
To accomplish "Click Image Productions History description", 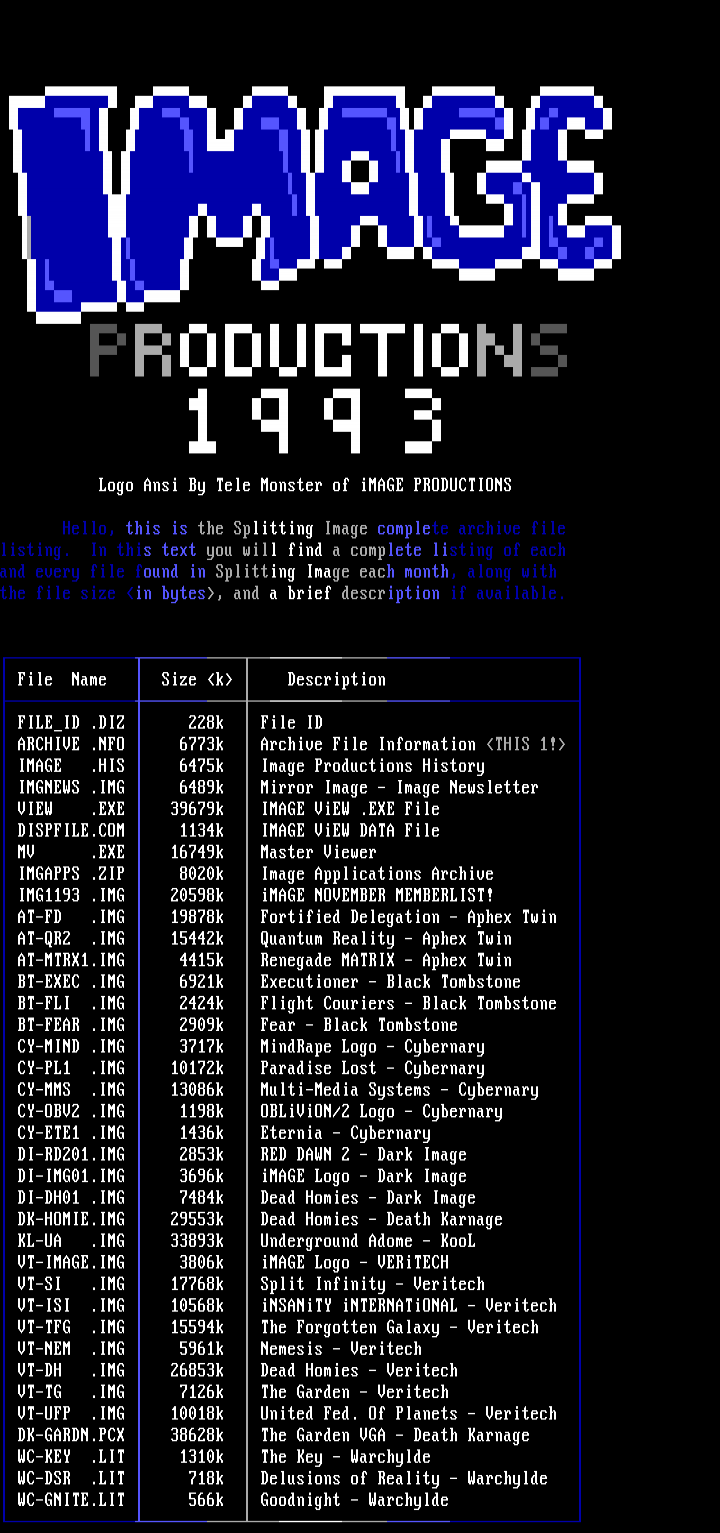I will click(372, 766).
